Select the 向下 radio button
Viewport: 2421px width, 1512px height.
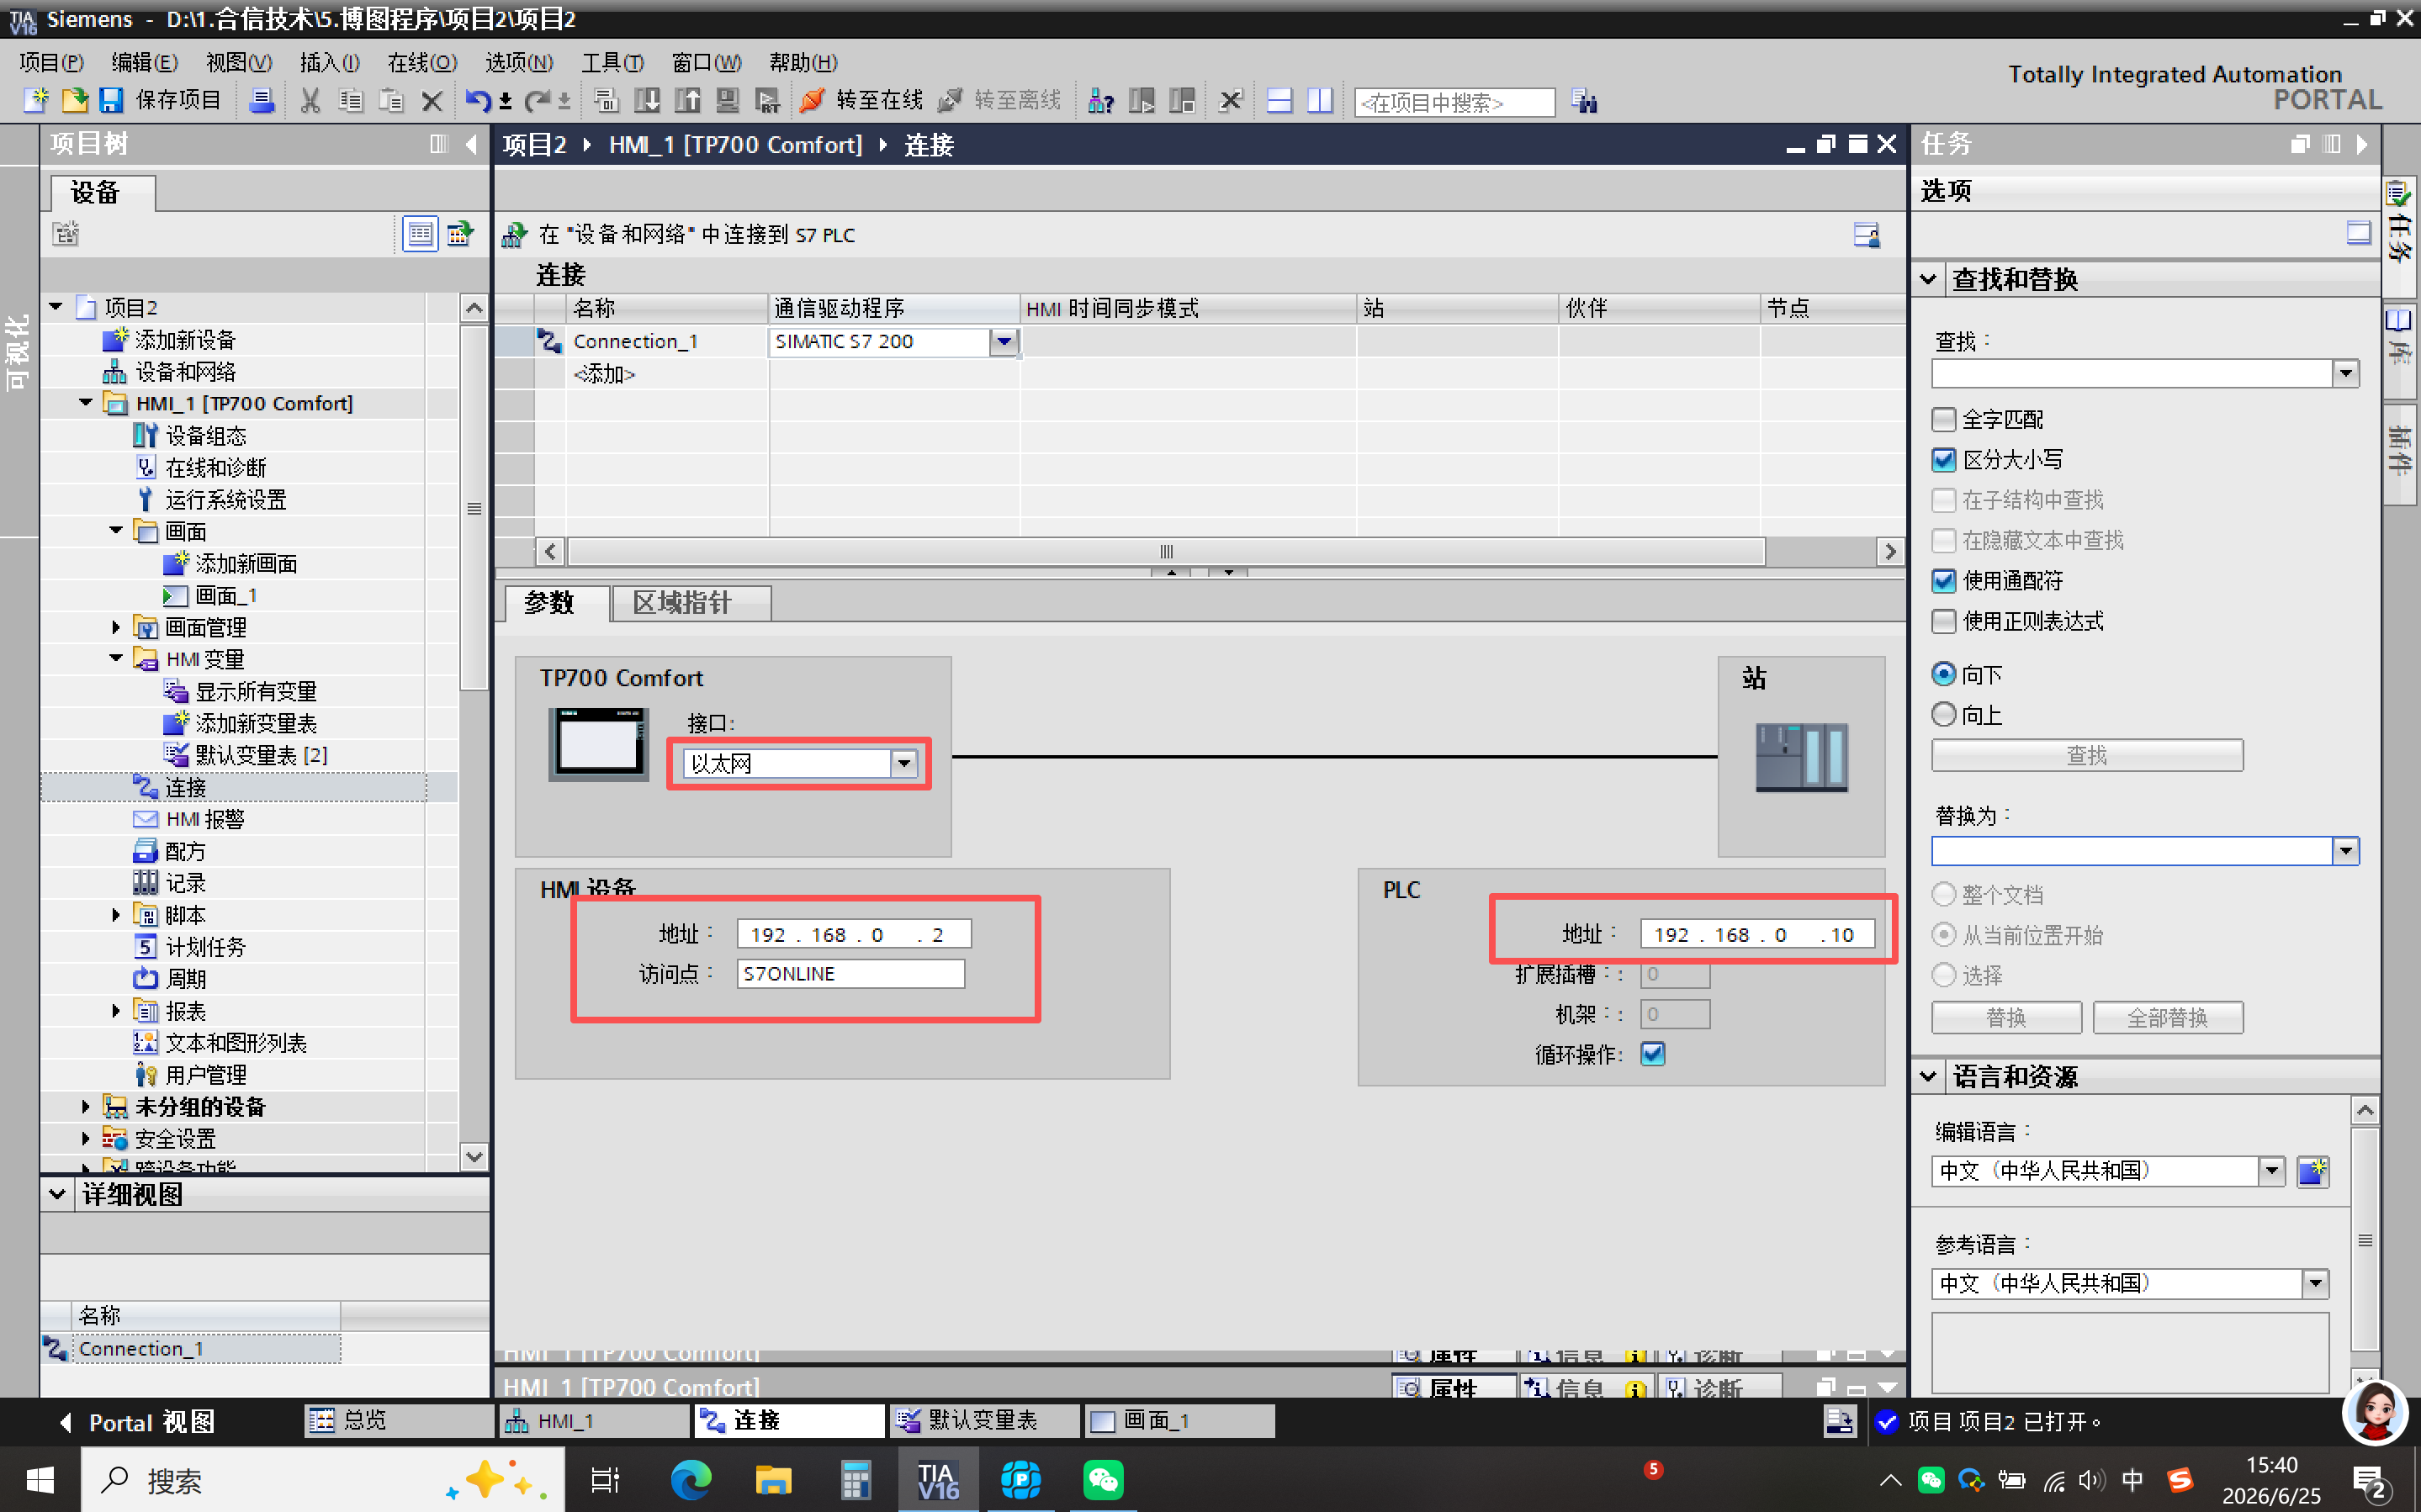tap(1943, 674)
